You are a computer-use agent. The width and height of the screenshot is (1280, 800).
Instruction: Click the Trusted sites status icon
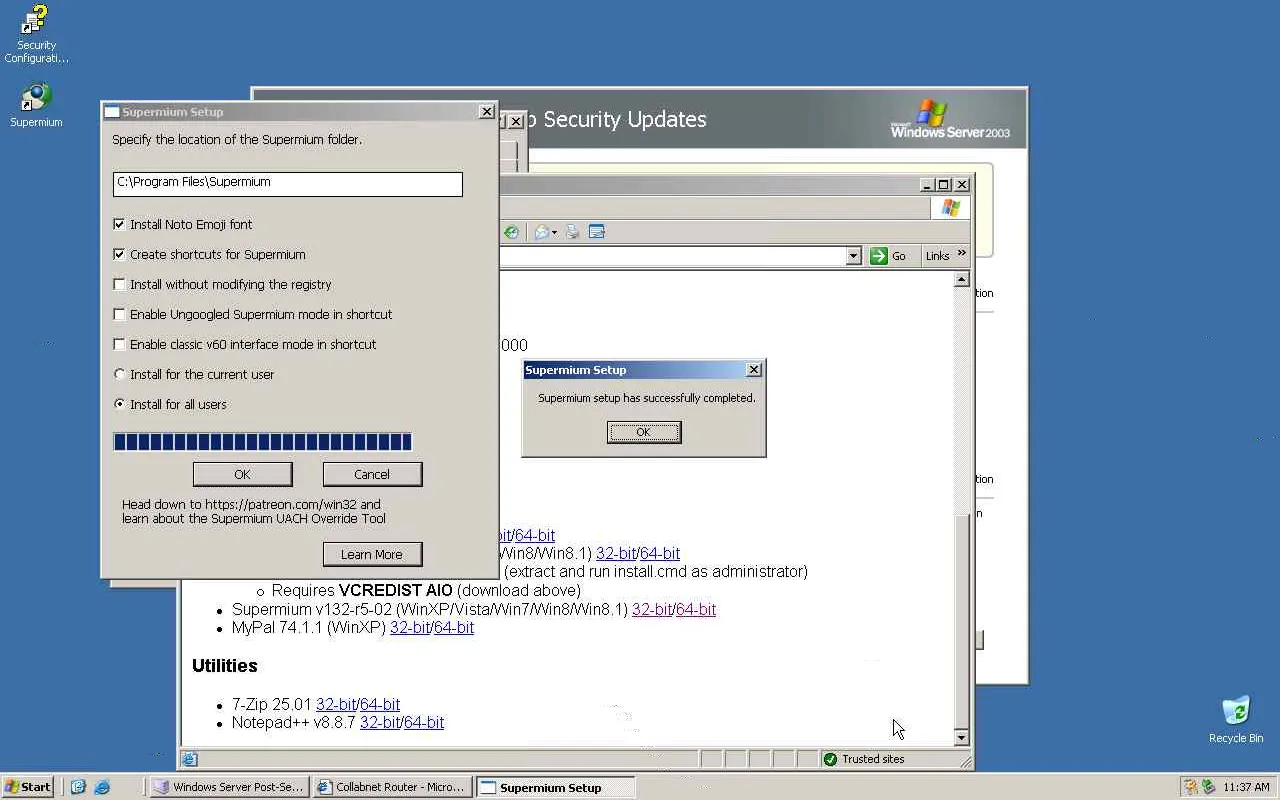coord(830,759)
